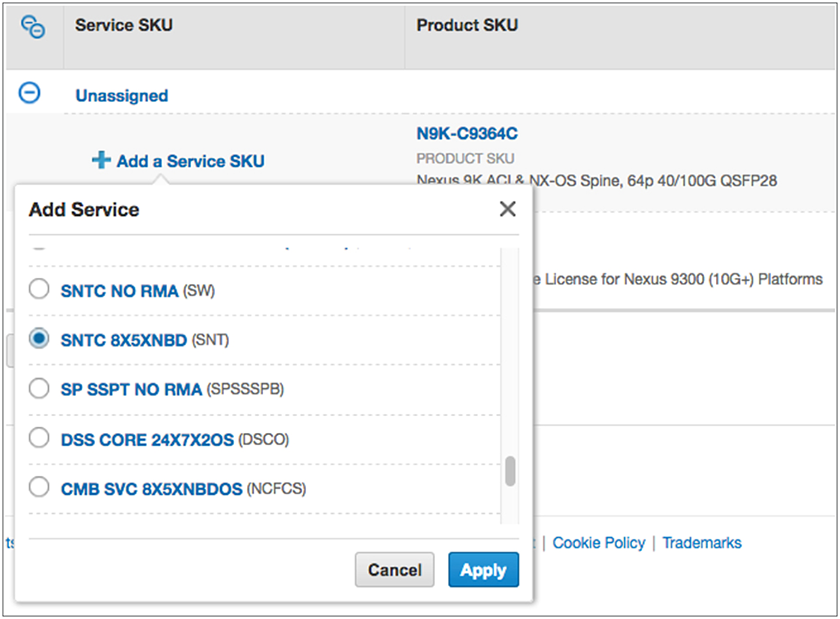Pick the CMB SVC 8X5XNBDOS option

[37, 487]
